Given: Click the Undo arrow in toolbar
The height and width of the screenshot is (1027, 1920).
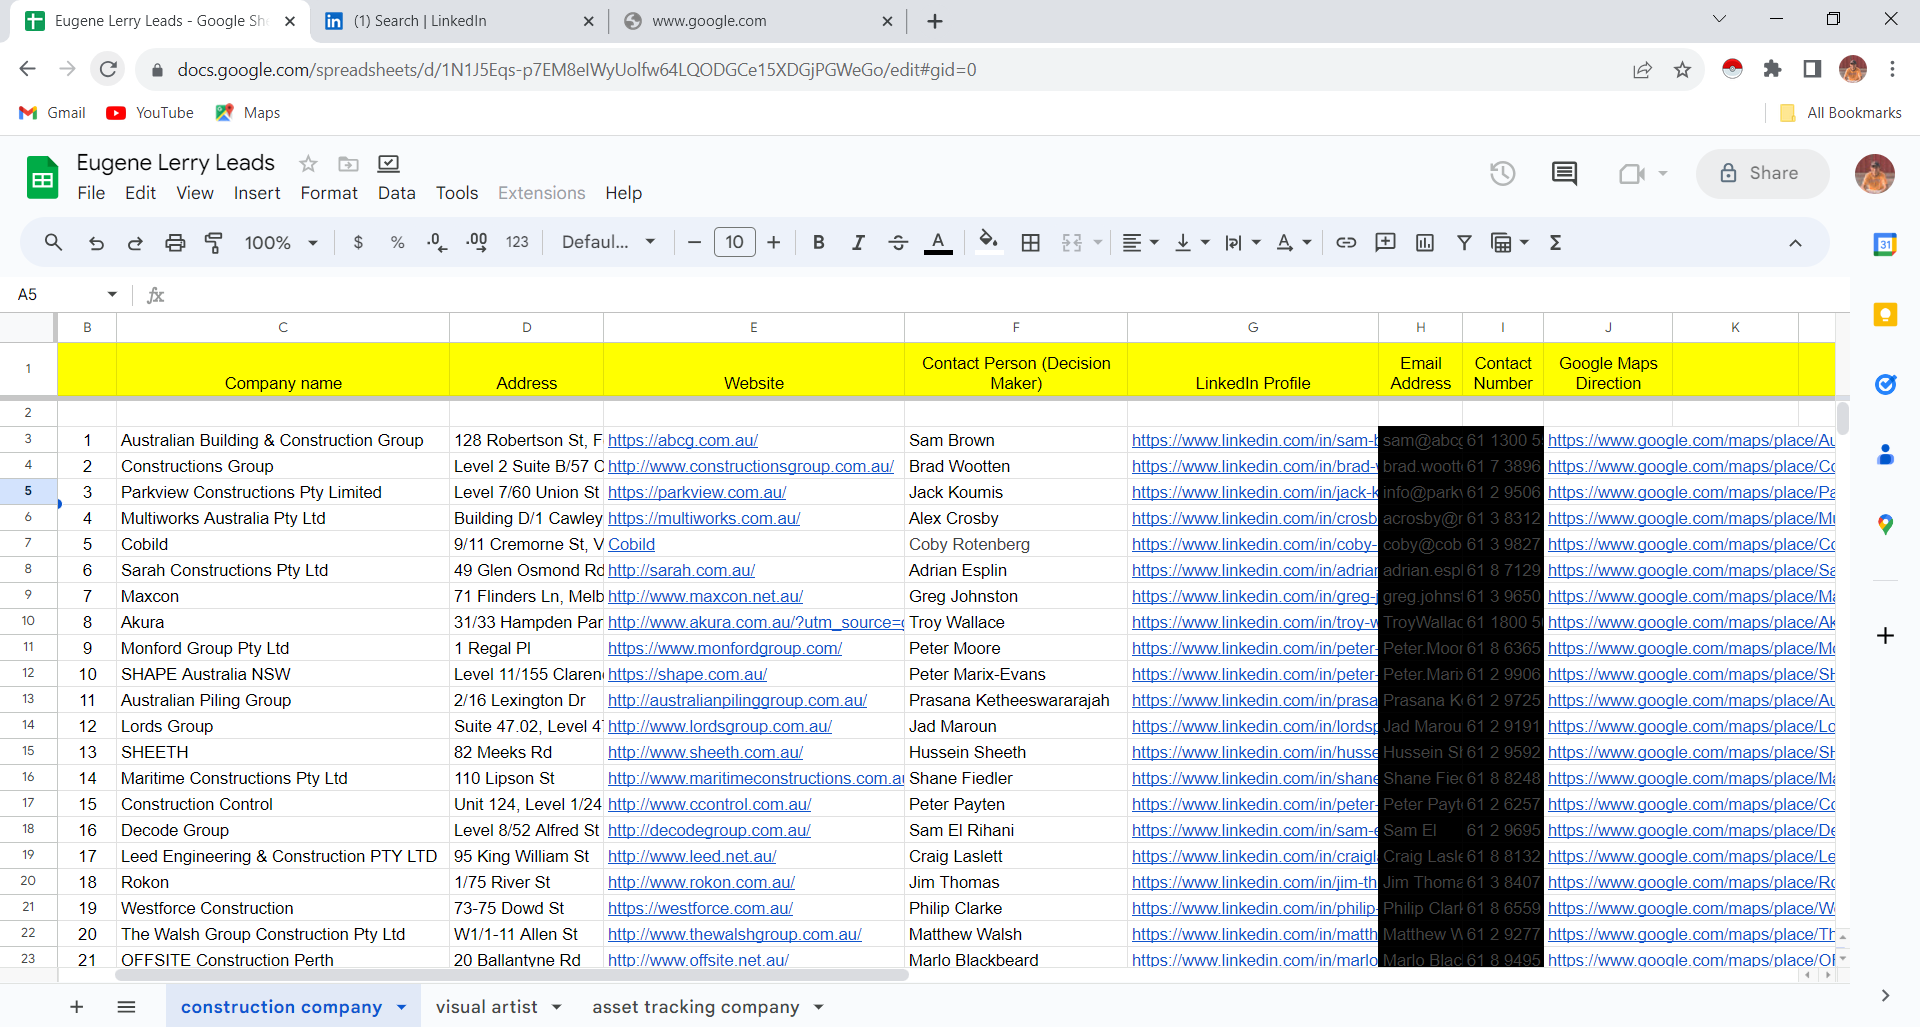Looking at the screenshot, I should [96, 242].
